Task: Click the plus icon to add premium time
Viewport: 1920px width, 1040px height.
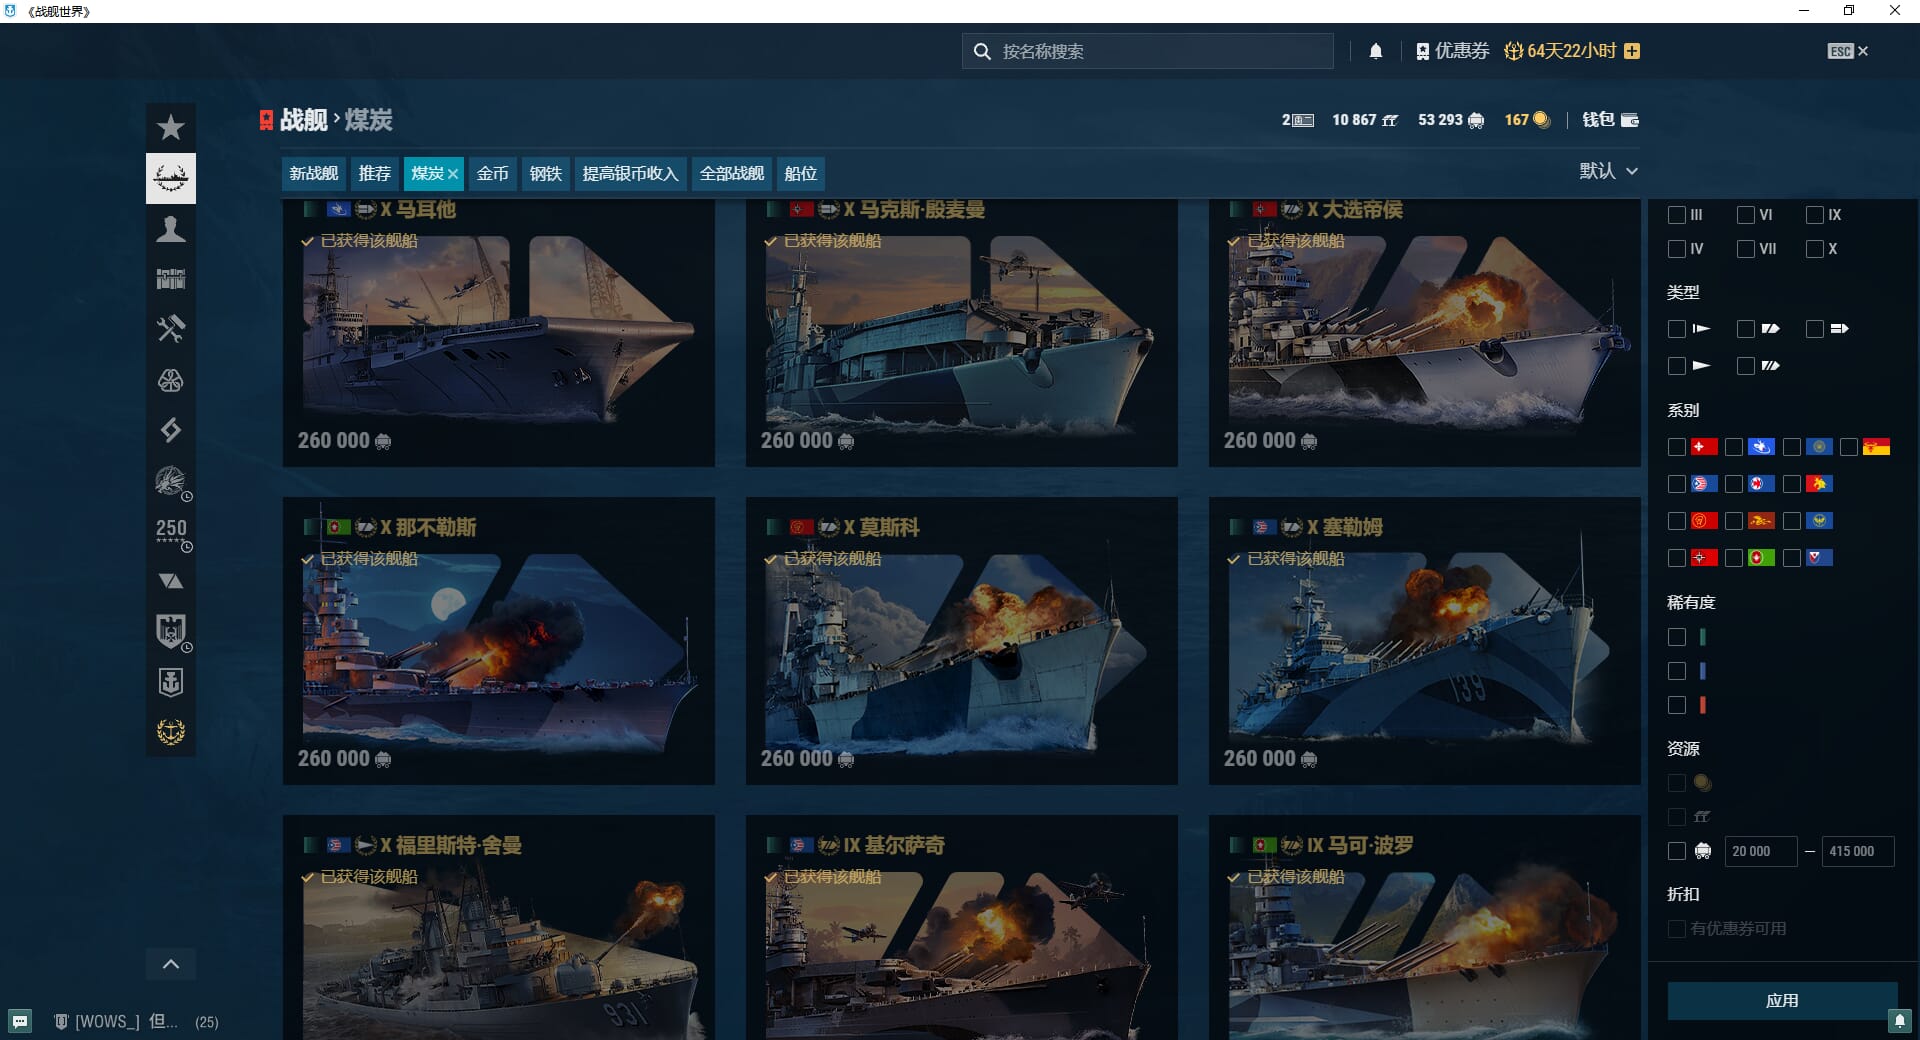Action: point(1632,51)
